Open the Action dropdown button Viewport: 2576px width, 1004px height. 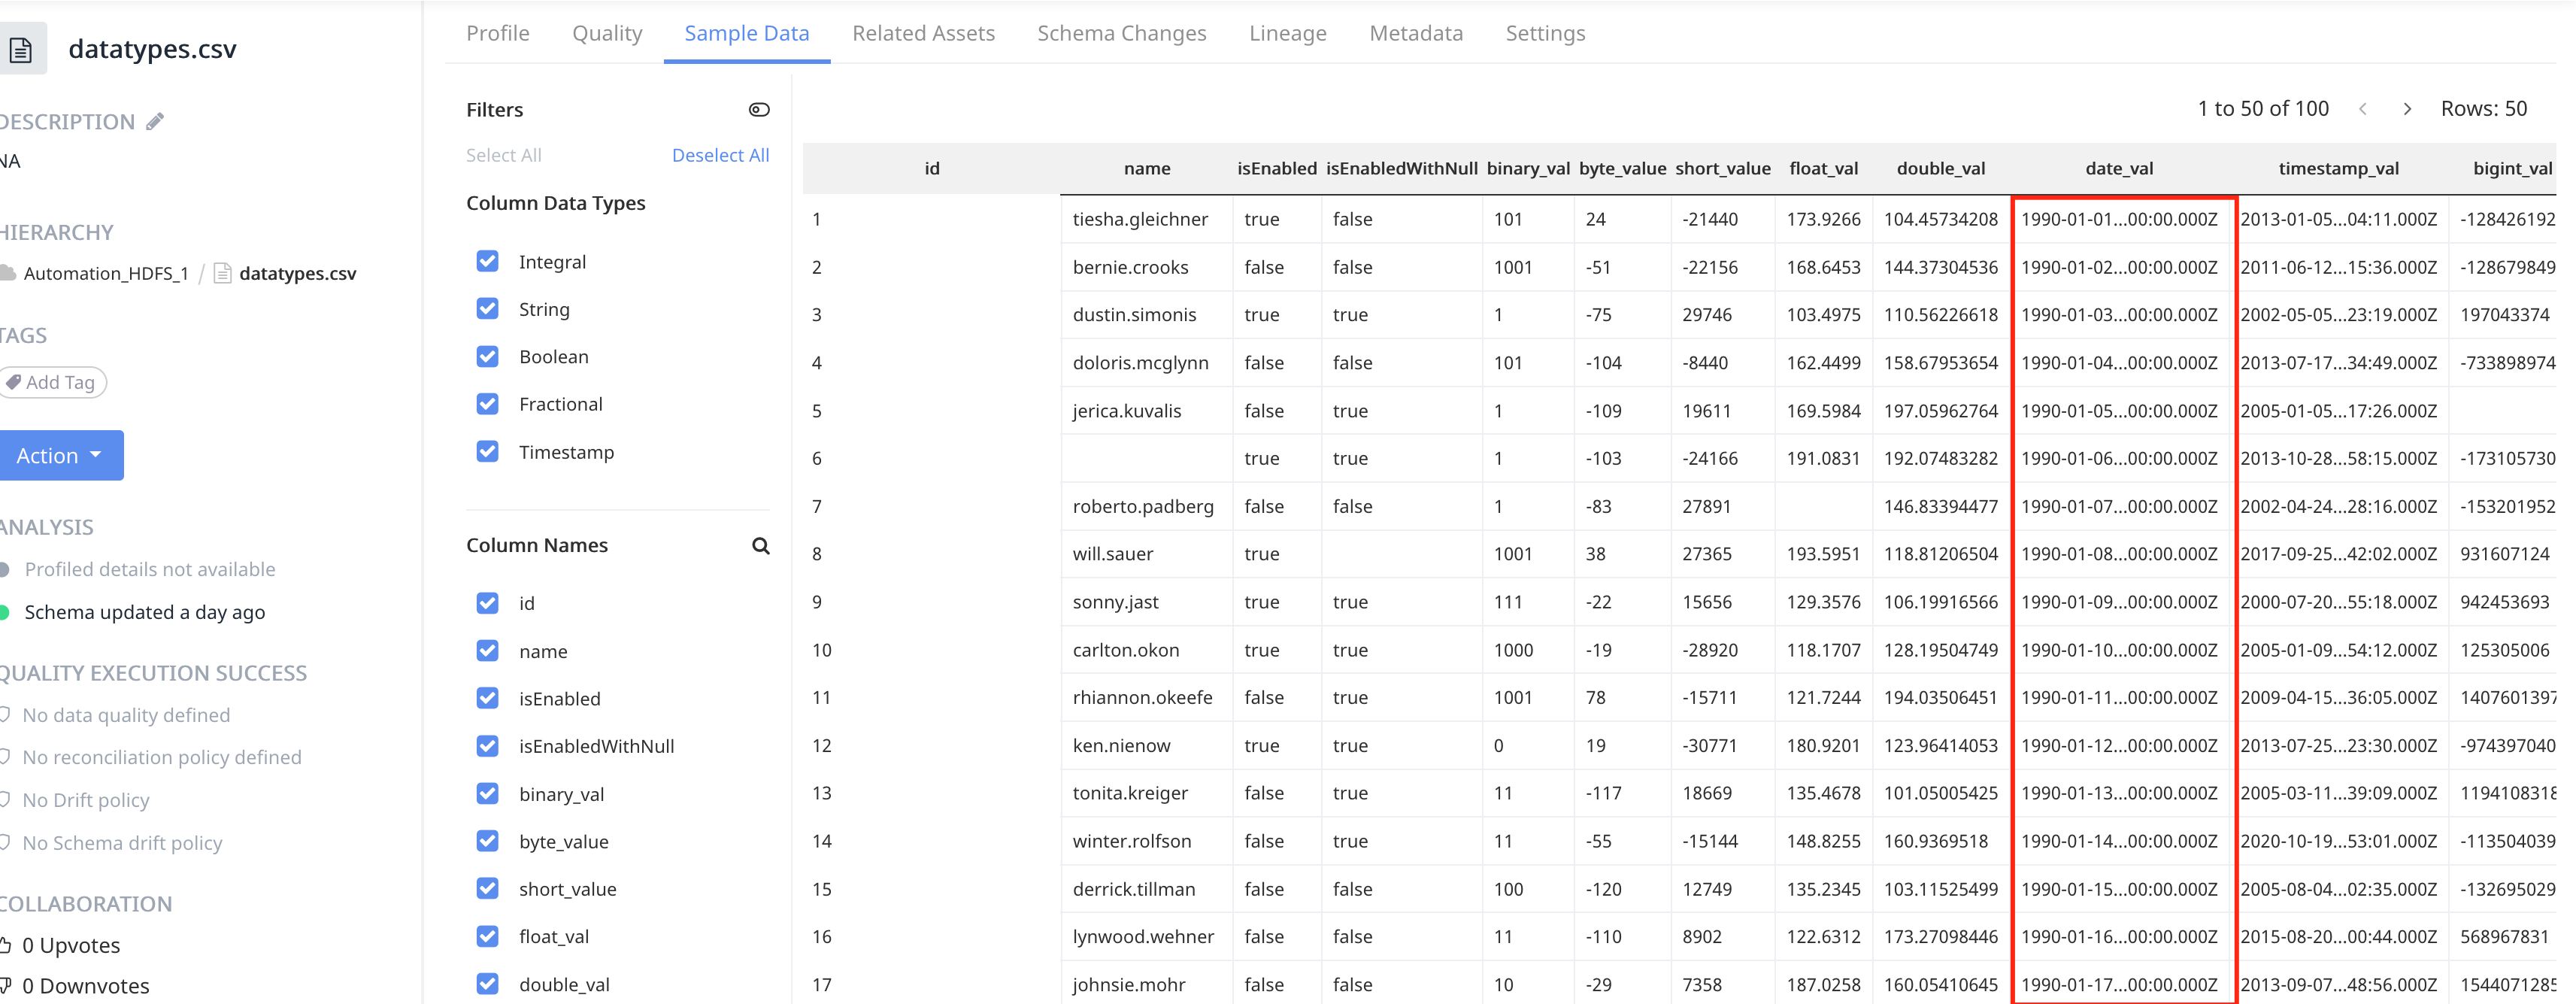coord(61,456)
